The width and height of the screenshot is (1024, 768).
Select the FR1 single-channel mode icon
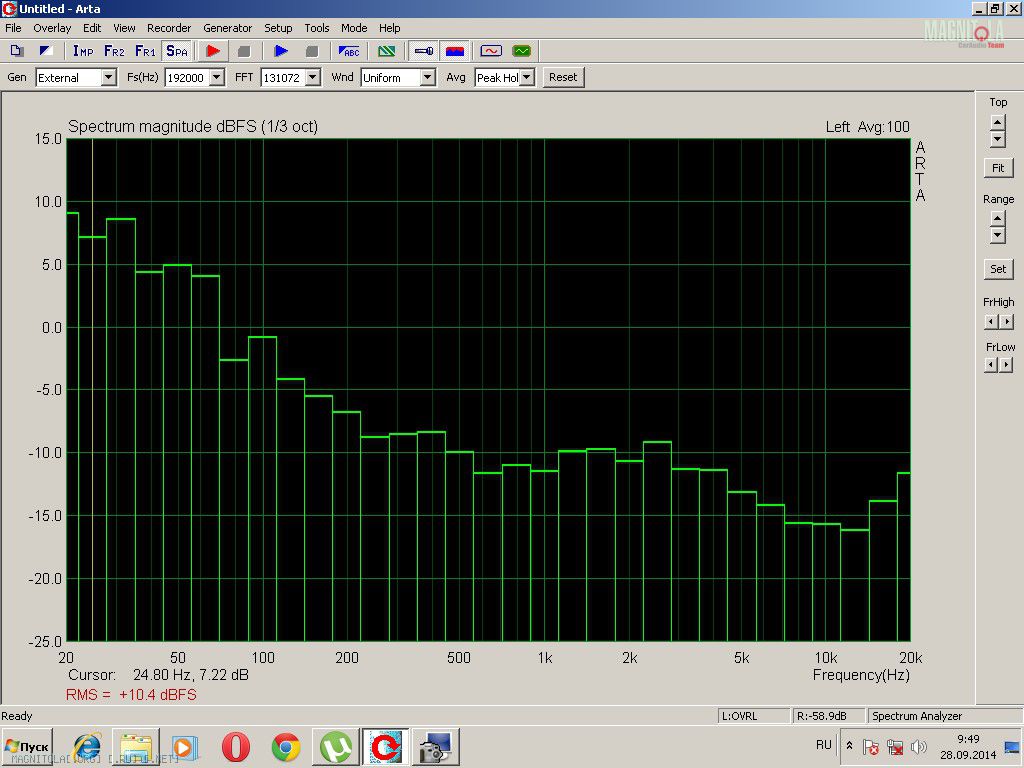coord(145,51)
